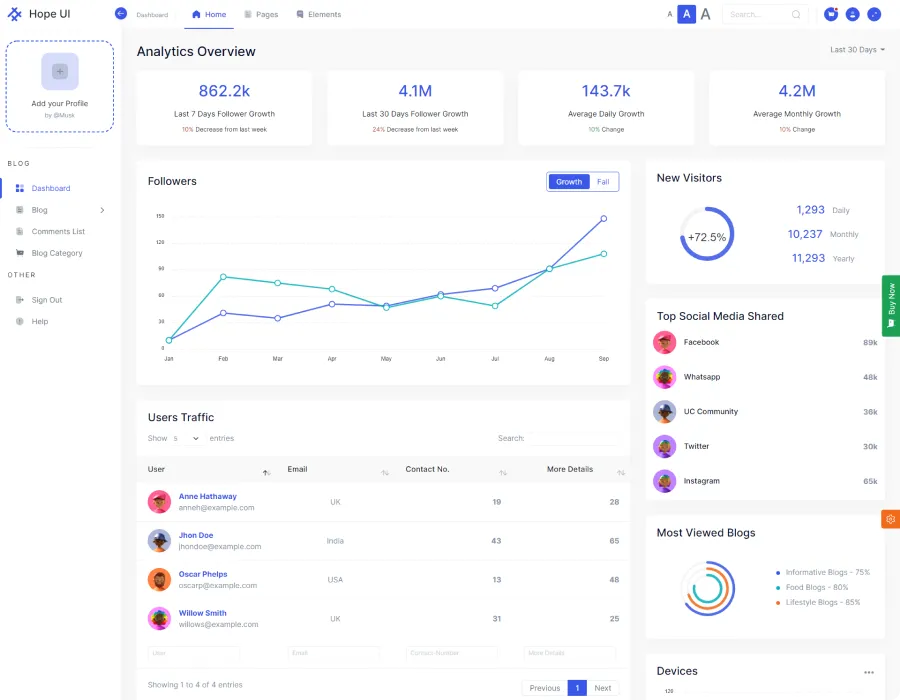Click the Users Traffic search field
This screenshot has height=700, width=900.
coord(572,438)
